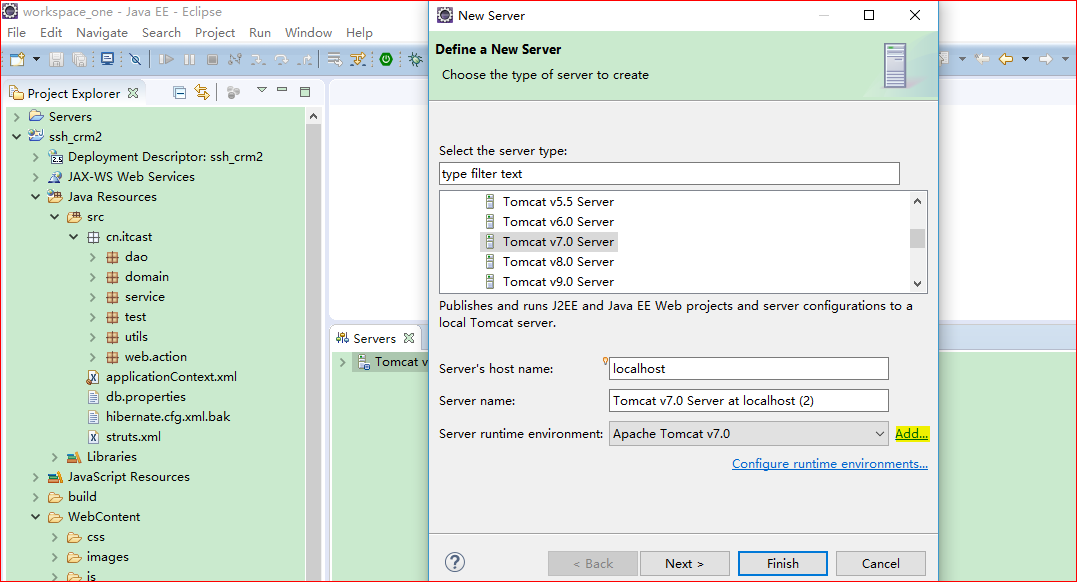Minimize the Project Explorer panel

tap(282, 90)
